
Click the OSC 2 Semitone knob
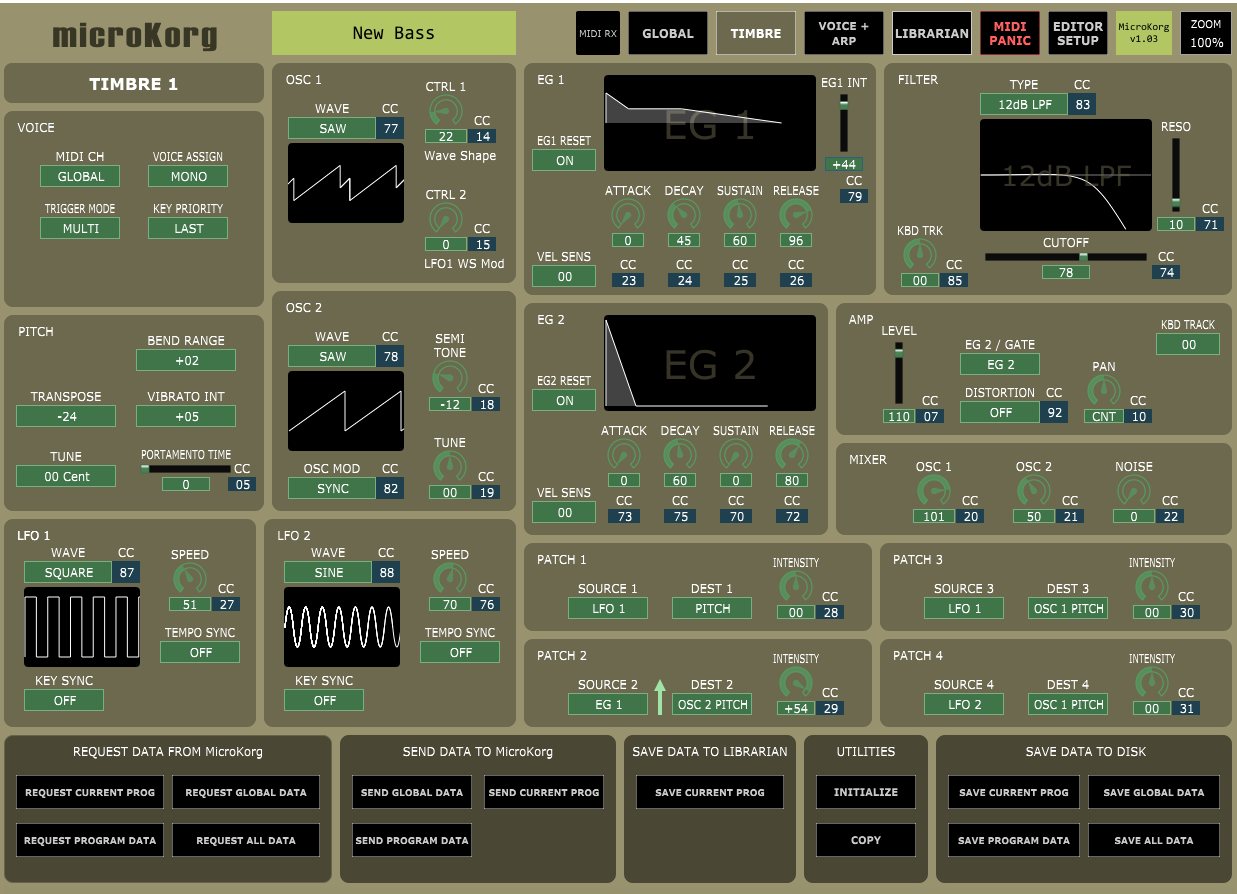pyautogui.click(x=449, y=378)
